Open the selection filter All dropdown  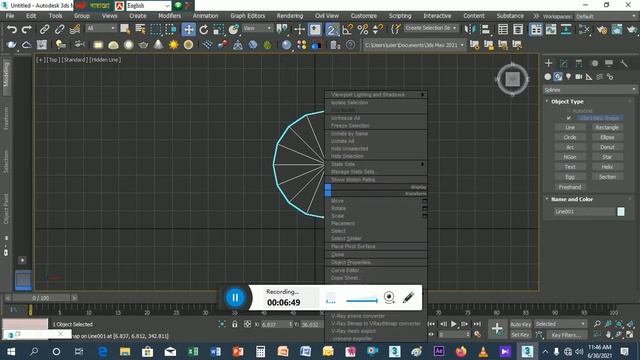click(101, 28)
